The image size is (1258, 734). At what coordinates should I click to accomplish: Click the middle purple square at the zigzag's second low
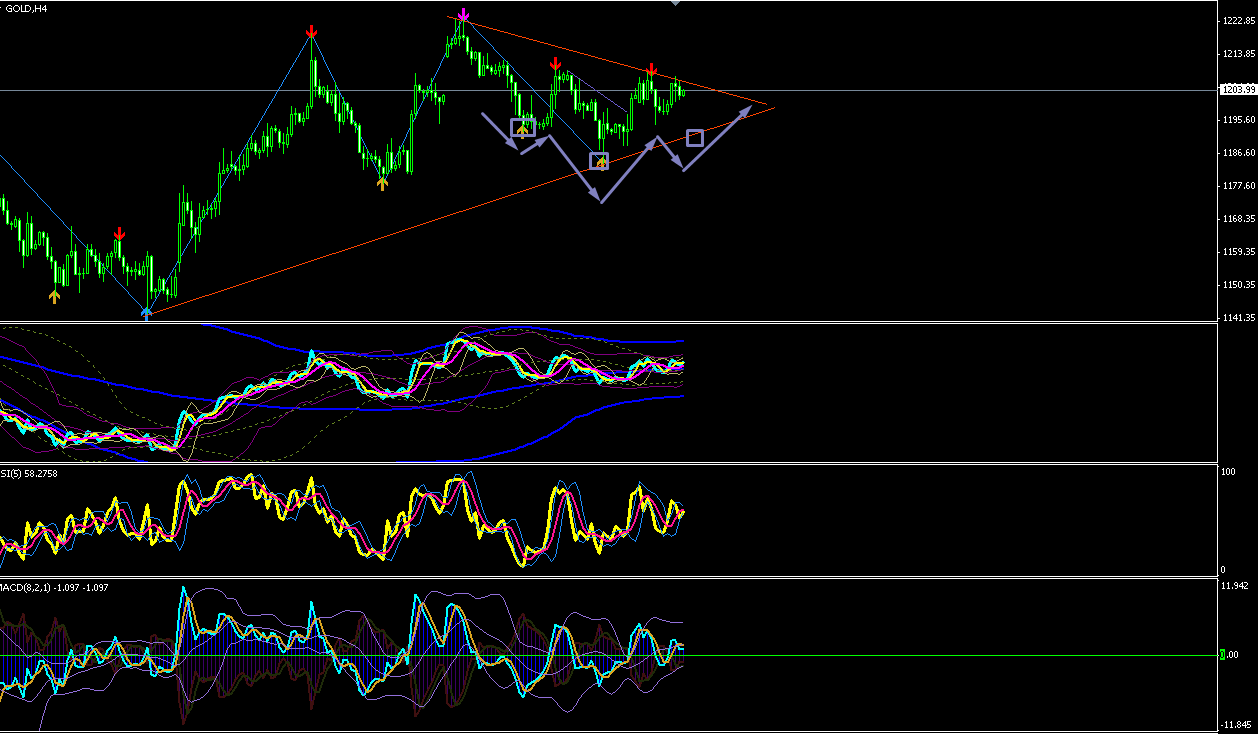(598, 161)
